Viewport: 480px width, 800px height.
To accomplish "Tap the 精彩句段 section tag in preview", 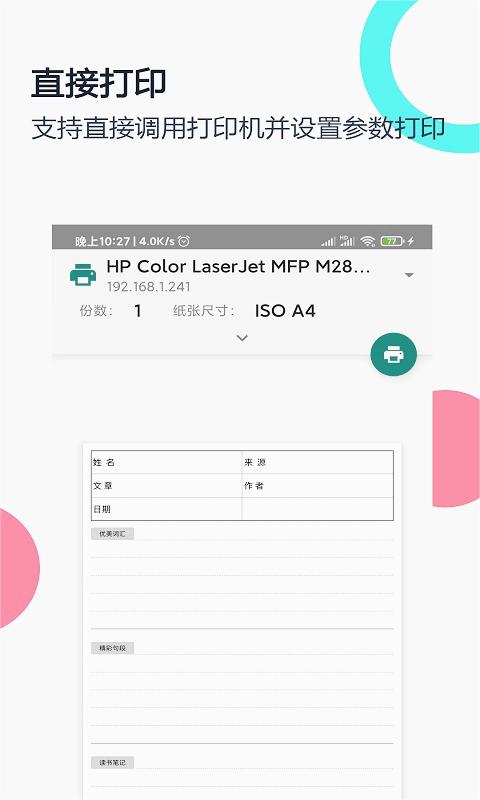I will (112, 648).
